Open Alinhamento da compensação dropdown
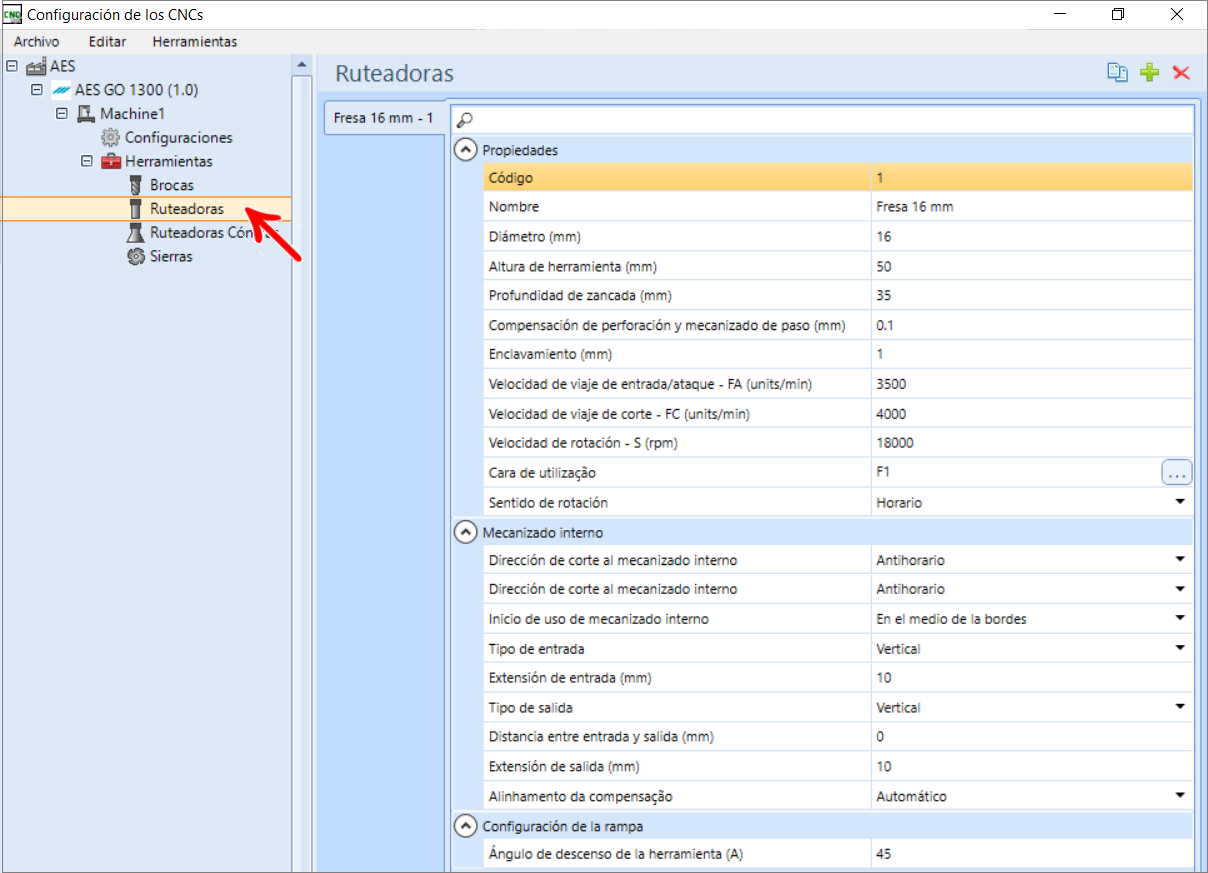1208x873 pixels. (x=1180, y=796)
